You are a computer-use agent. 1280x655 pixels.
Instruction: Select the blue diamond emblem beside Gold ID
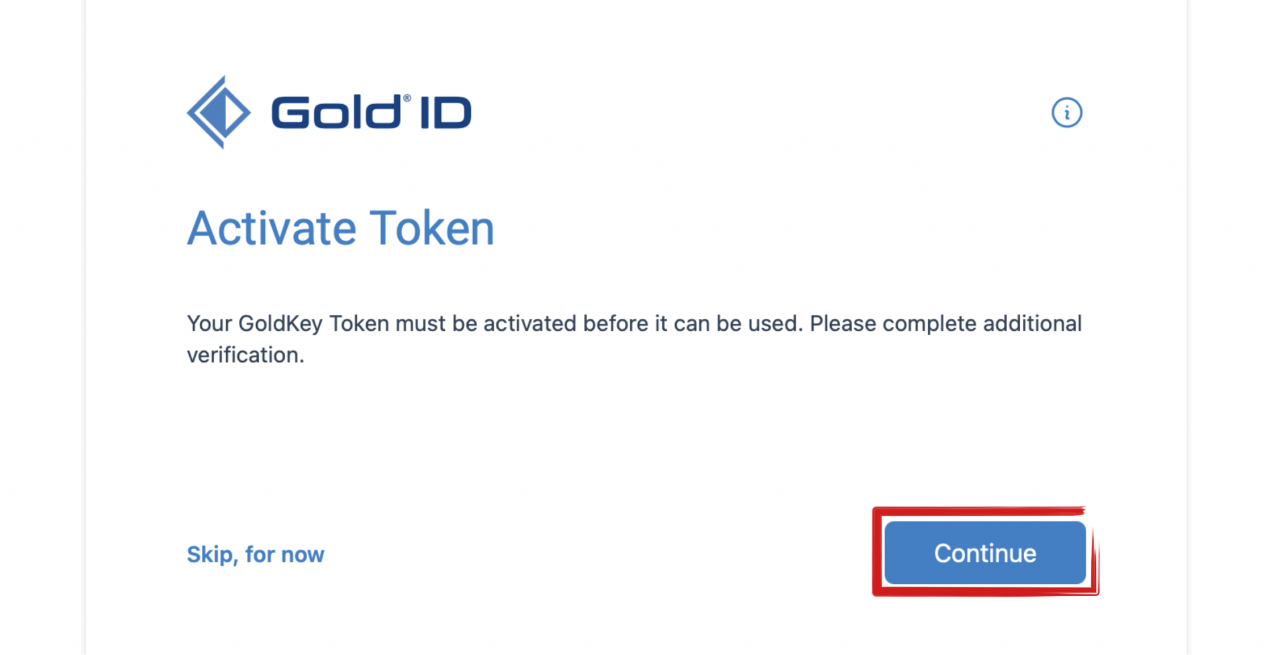[219, 112]
